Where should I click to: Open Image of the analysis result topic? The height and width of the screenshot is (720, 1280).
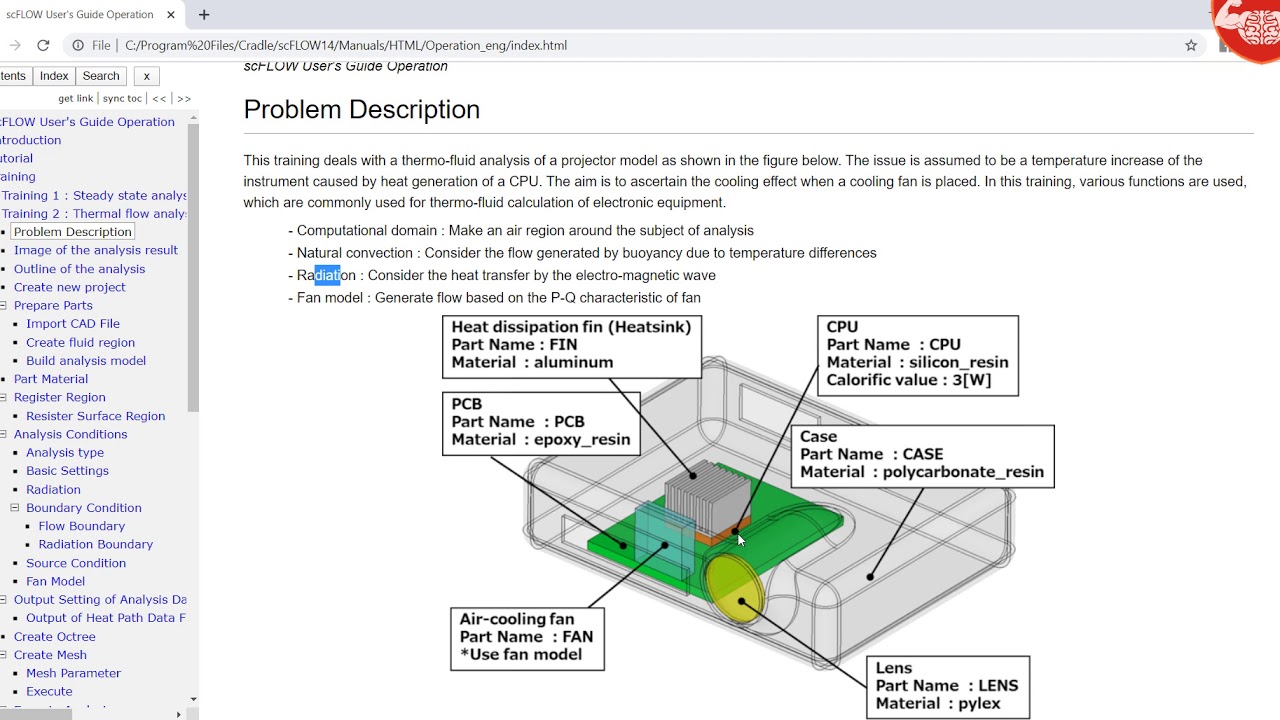tap(96, 250)
